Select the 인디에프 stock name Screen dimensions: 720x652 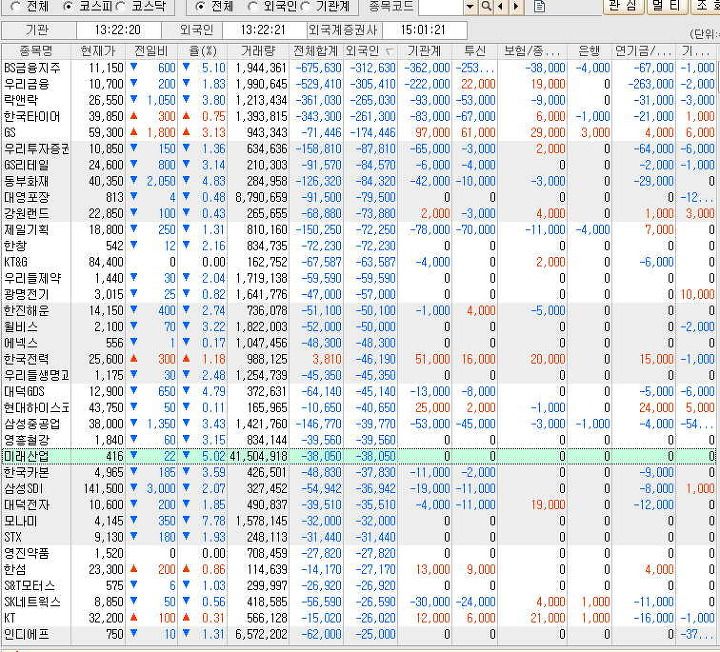[x=27, y=634]
